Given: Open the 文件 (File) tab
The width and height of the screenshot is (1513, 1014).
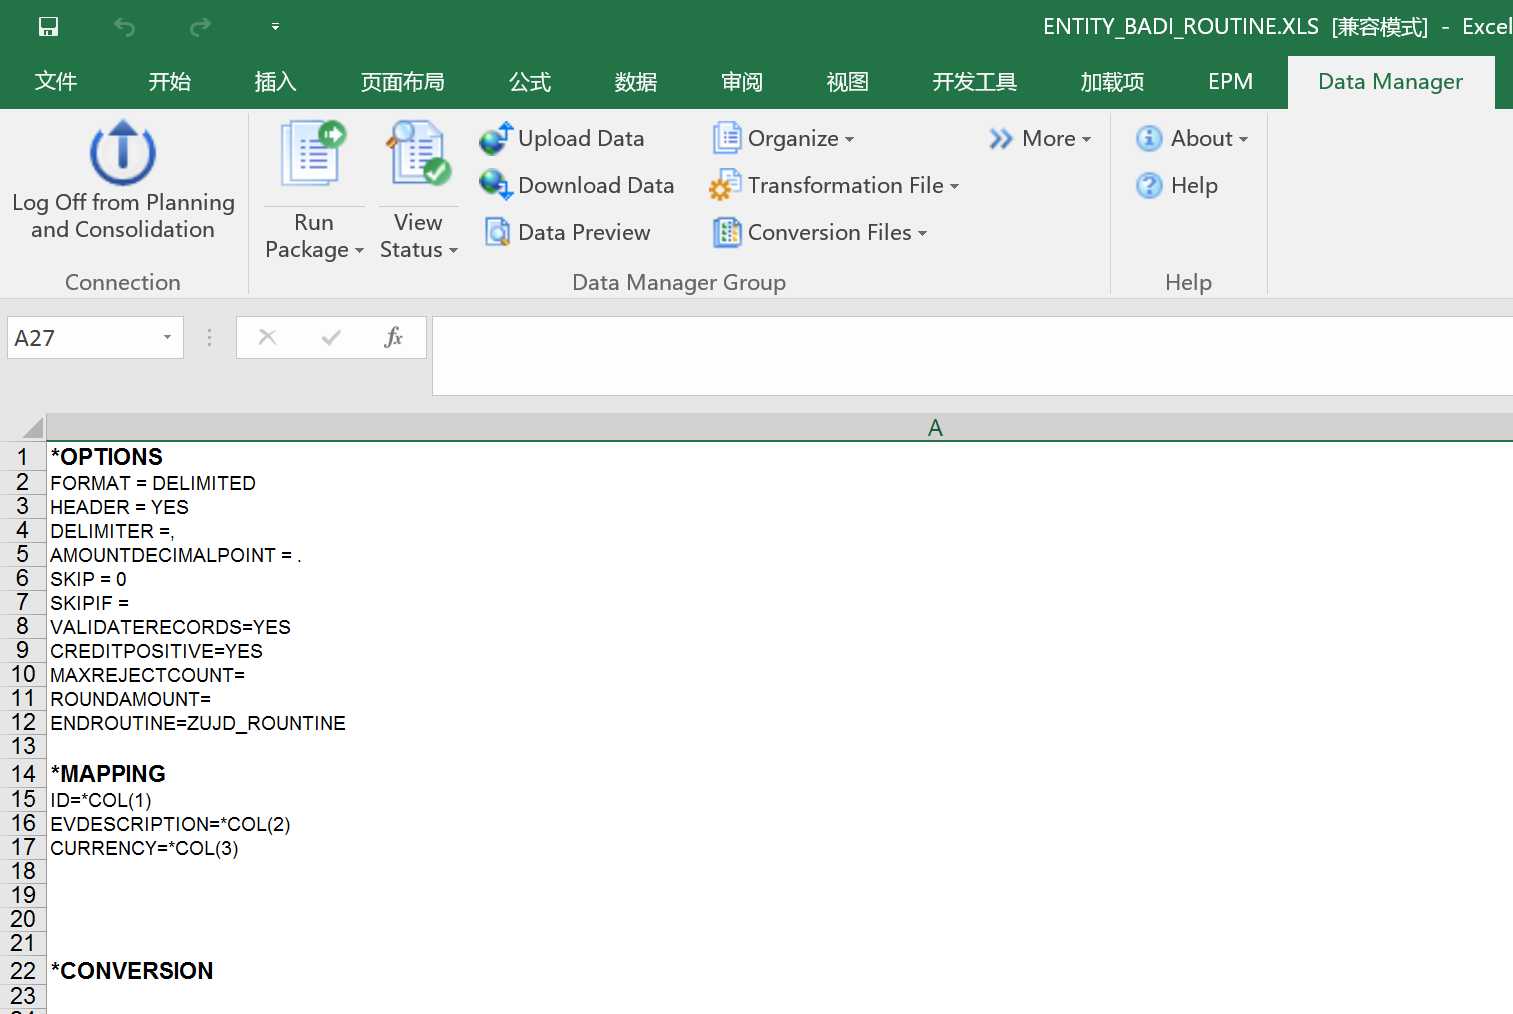Looking at the screenshot, I should 56,82.
